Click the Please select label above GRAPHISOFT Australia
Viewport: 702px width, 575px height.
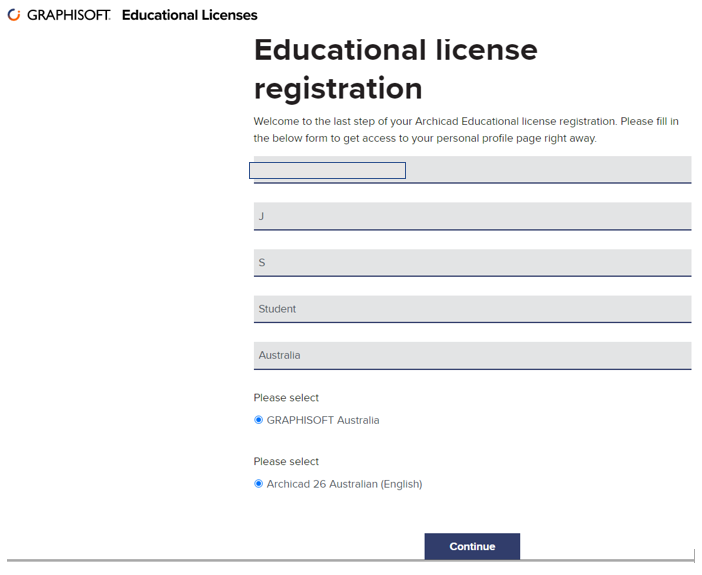tap(286, 398)
